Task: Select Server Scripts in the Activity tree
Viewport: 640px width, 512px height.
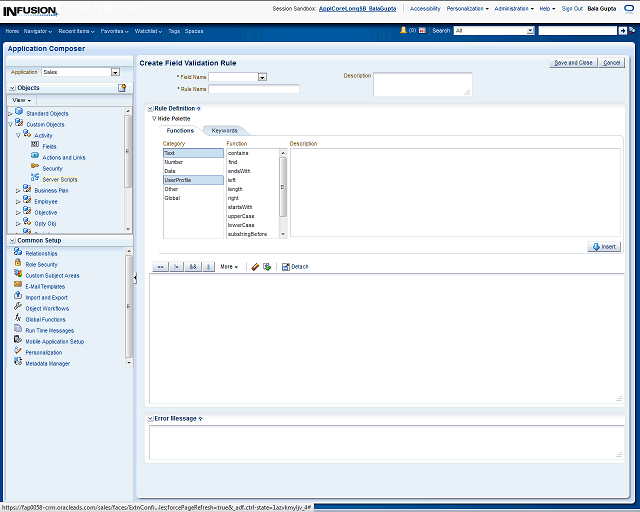Action: [59, 179]
